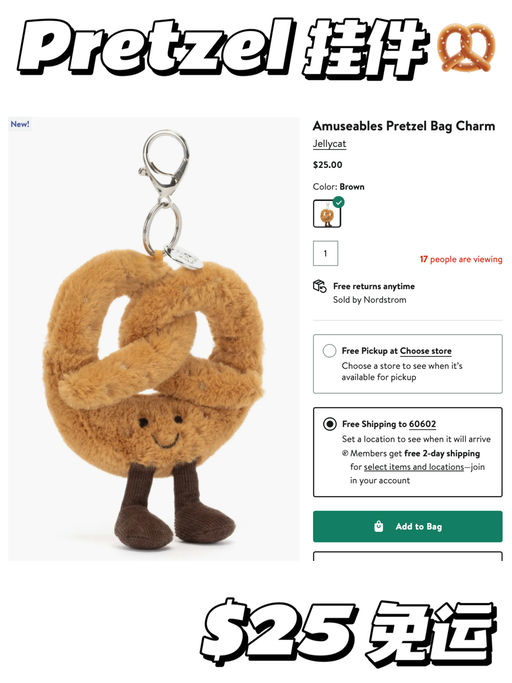
Task: Click the free returns box icon
Action: (x=320, y=286)
